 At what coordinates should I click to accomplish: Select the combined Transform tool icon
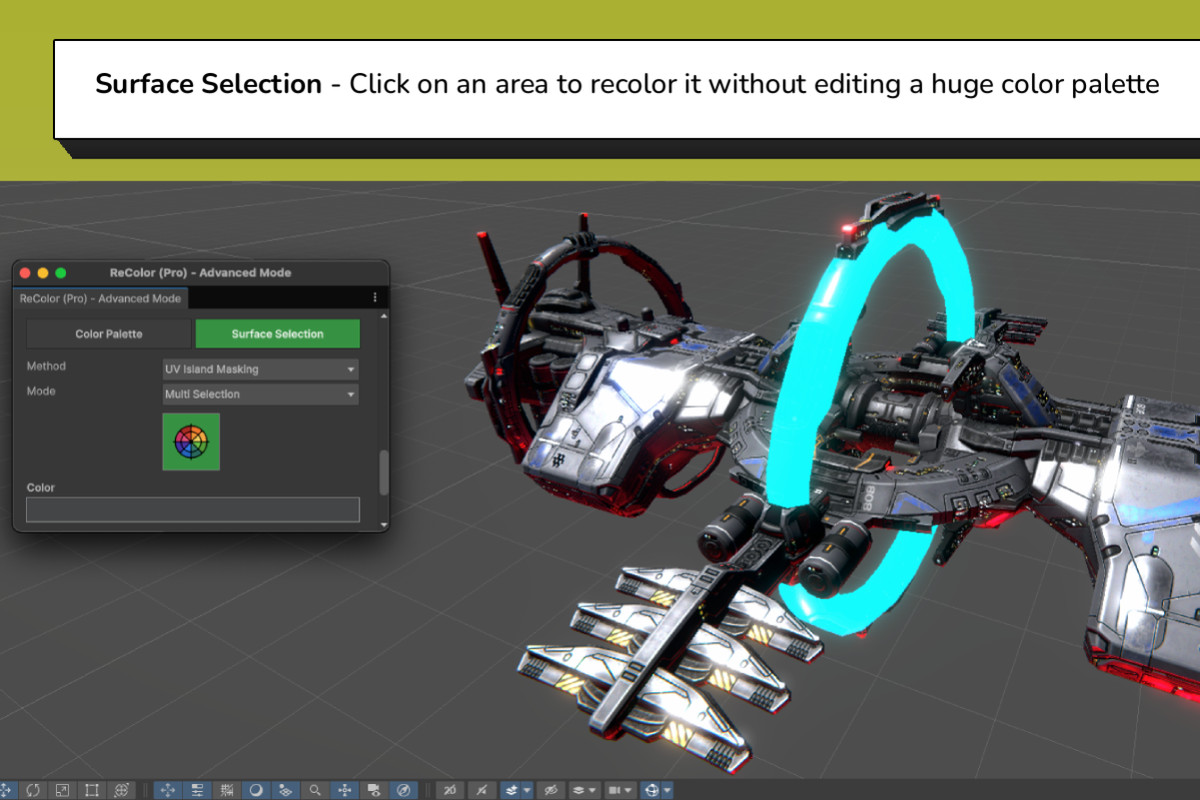[122, 790]
